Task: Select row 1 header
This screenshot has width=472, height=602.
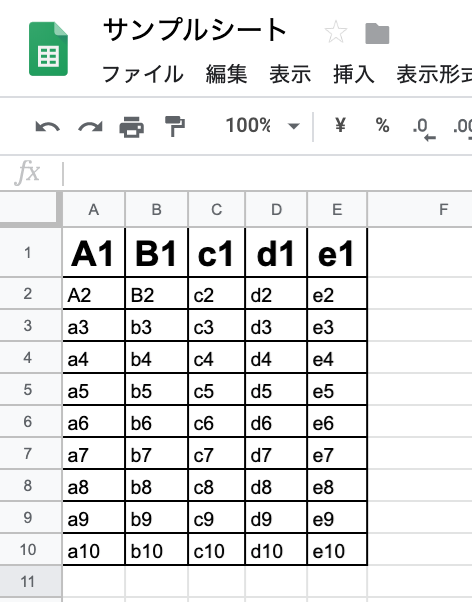Action: point(31,253)
